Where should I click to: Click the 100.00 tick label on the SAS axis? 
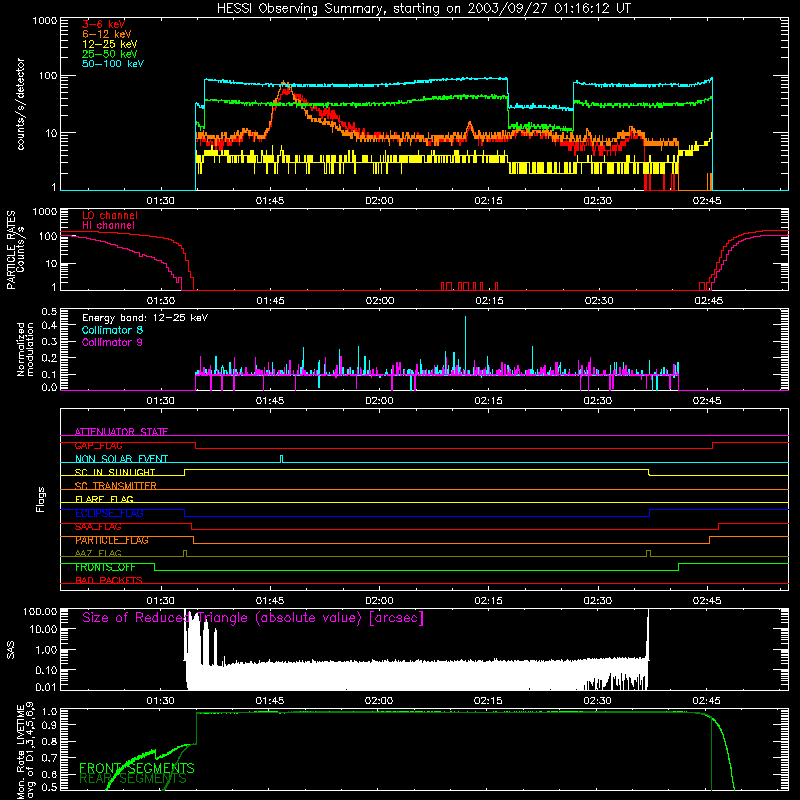tap(40, 611)
